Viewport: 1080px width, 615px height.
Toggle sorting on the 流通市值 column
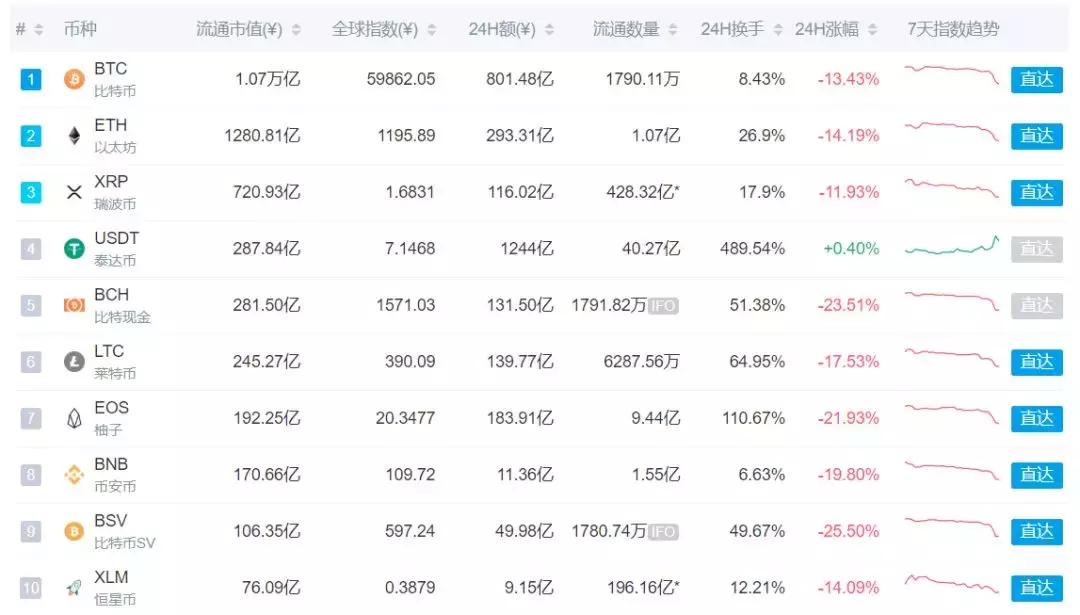(296, 29)
